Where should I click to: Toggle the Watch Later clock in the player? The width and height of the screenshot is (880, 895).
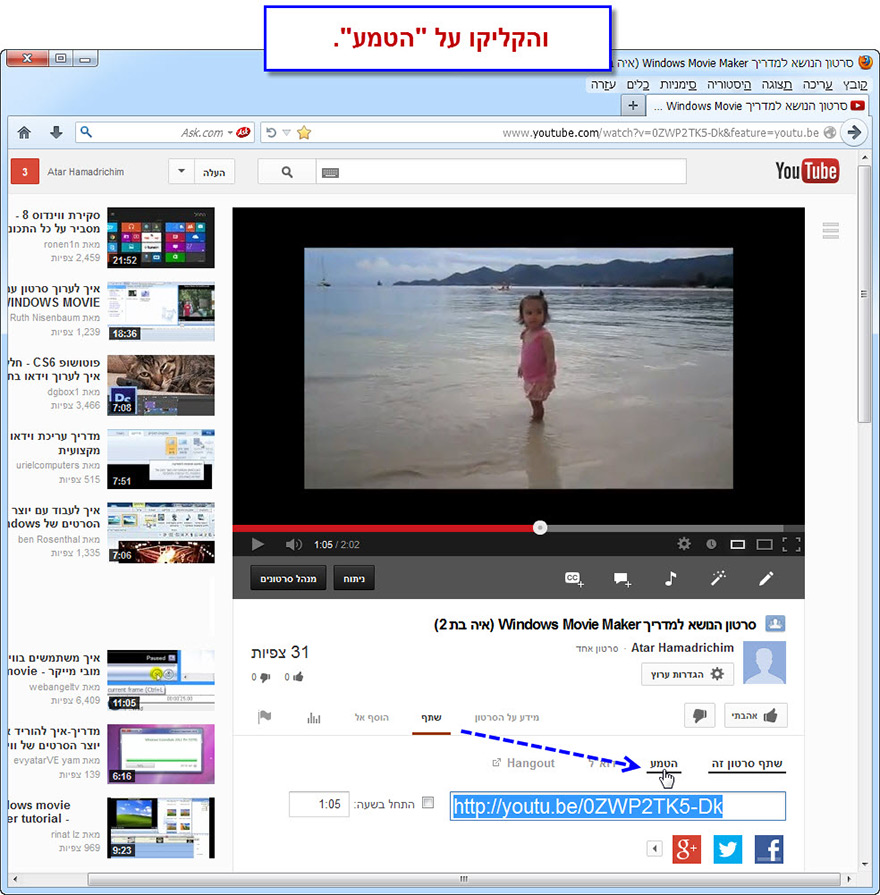pyautogui.click(x=711, y=544)
